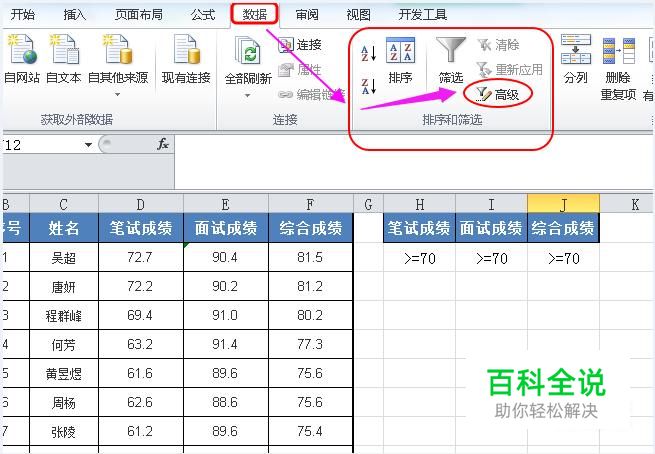Image resolution: width=655 pixels, height=454 pixels.
Task: Open the 排序 sort dialog
Action: point(400,61)
